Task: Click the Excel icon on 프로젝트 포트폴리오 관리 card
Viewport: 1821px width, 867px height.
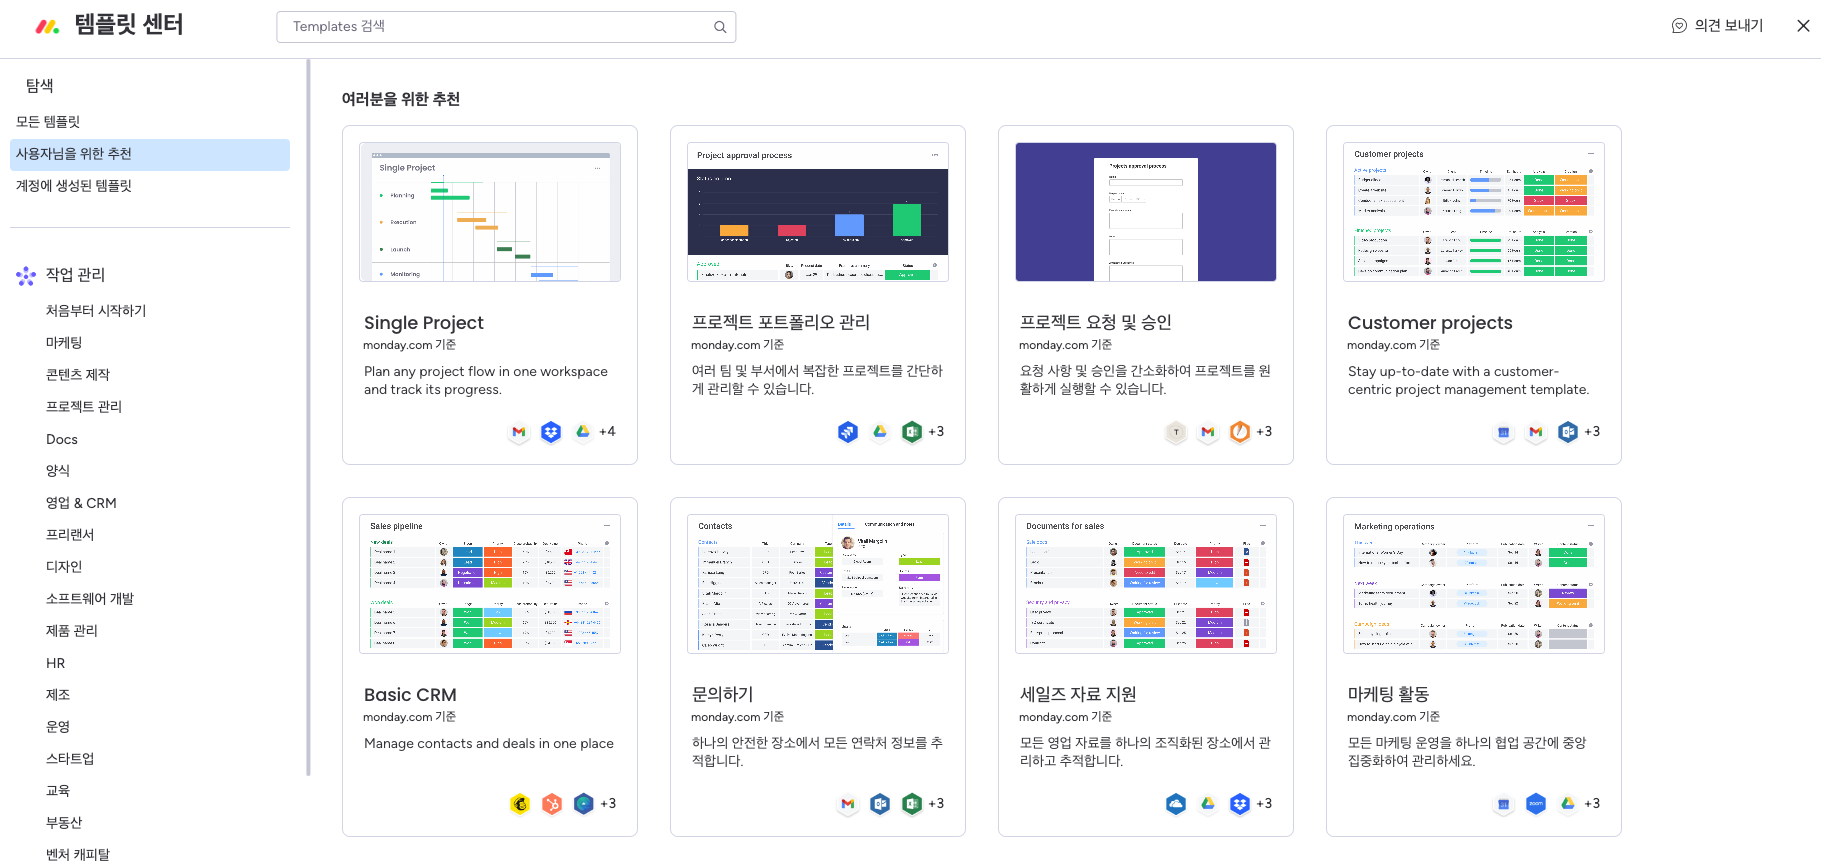Action: 911,432
